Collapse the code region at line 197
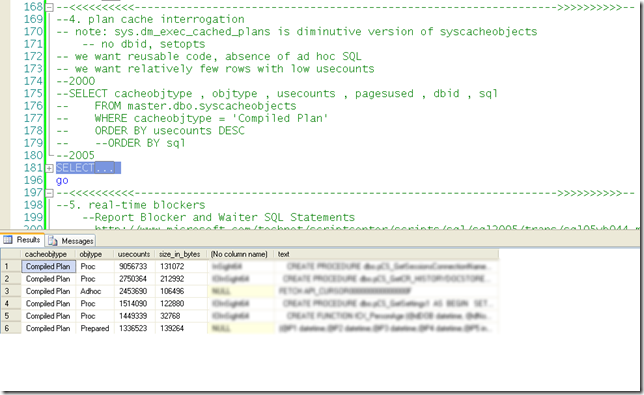The height and width of the screenshot is (395, 644). click(x=49, y=193)
